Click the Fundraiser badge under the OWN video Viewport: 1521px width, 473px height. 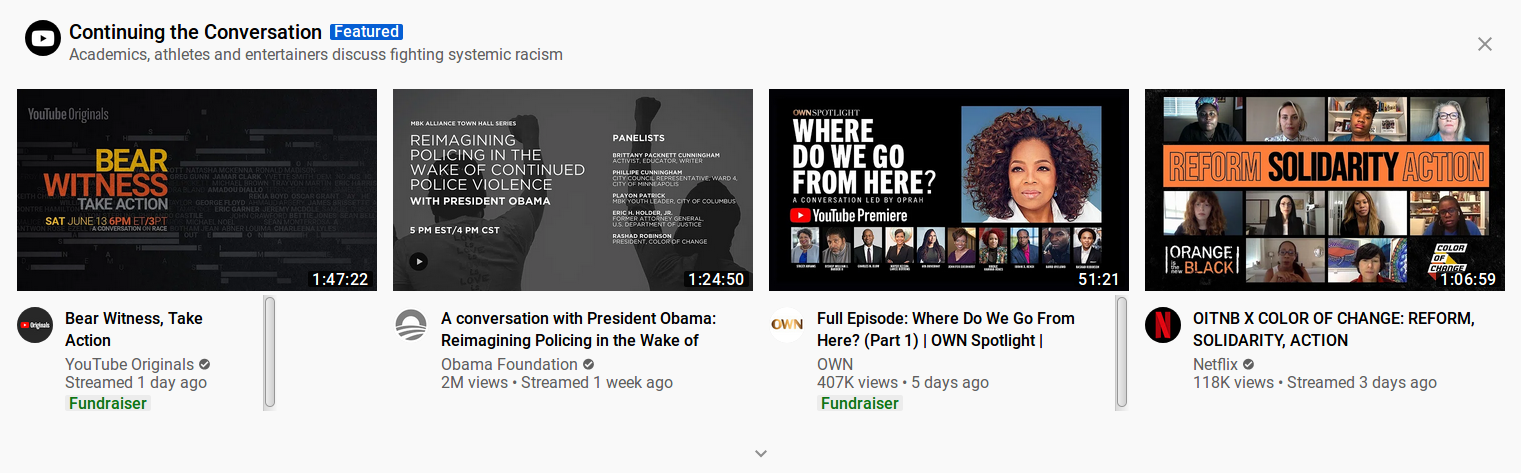coord(860,404)
